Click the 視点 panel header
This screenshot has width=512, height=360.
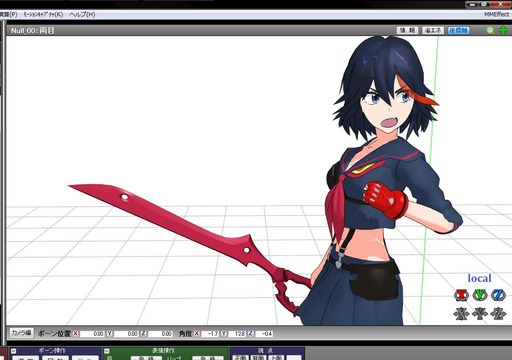(265, 351)
